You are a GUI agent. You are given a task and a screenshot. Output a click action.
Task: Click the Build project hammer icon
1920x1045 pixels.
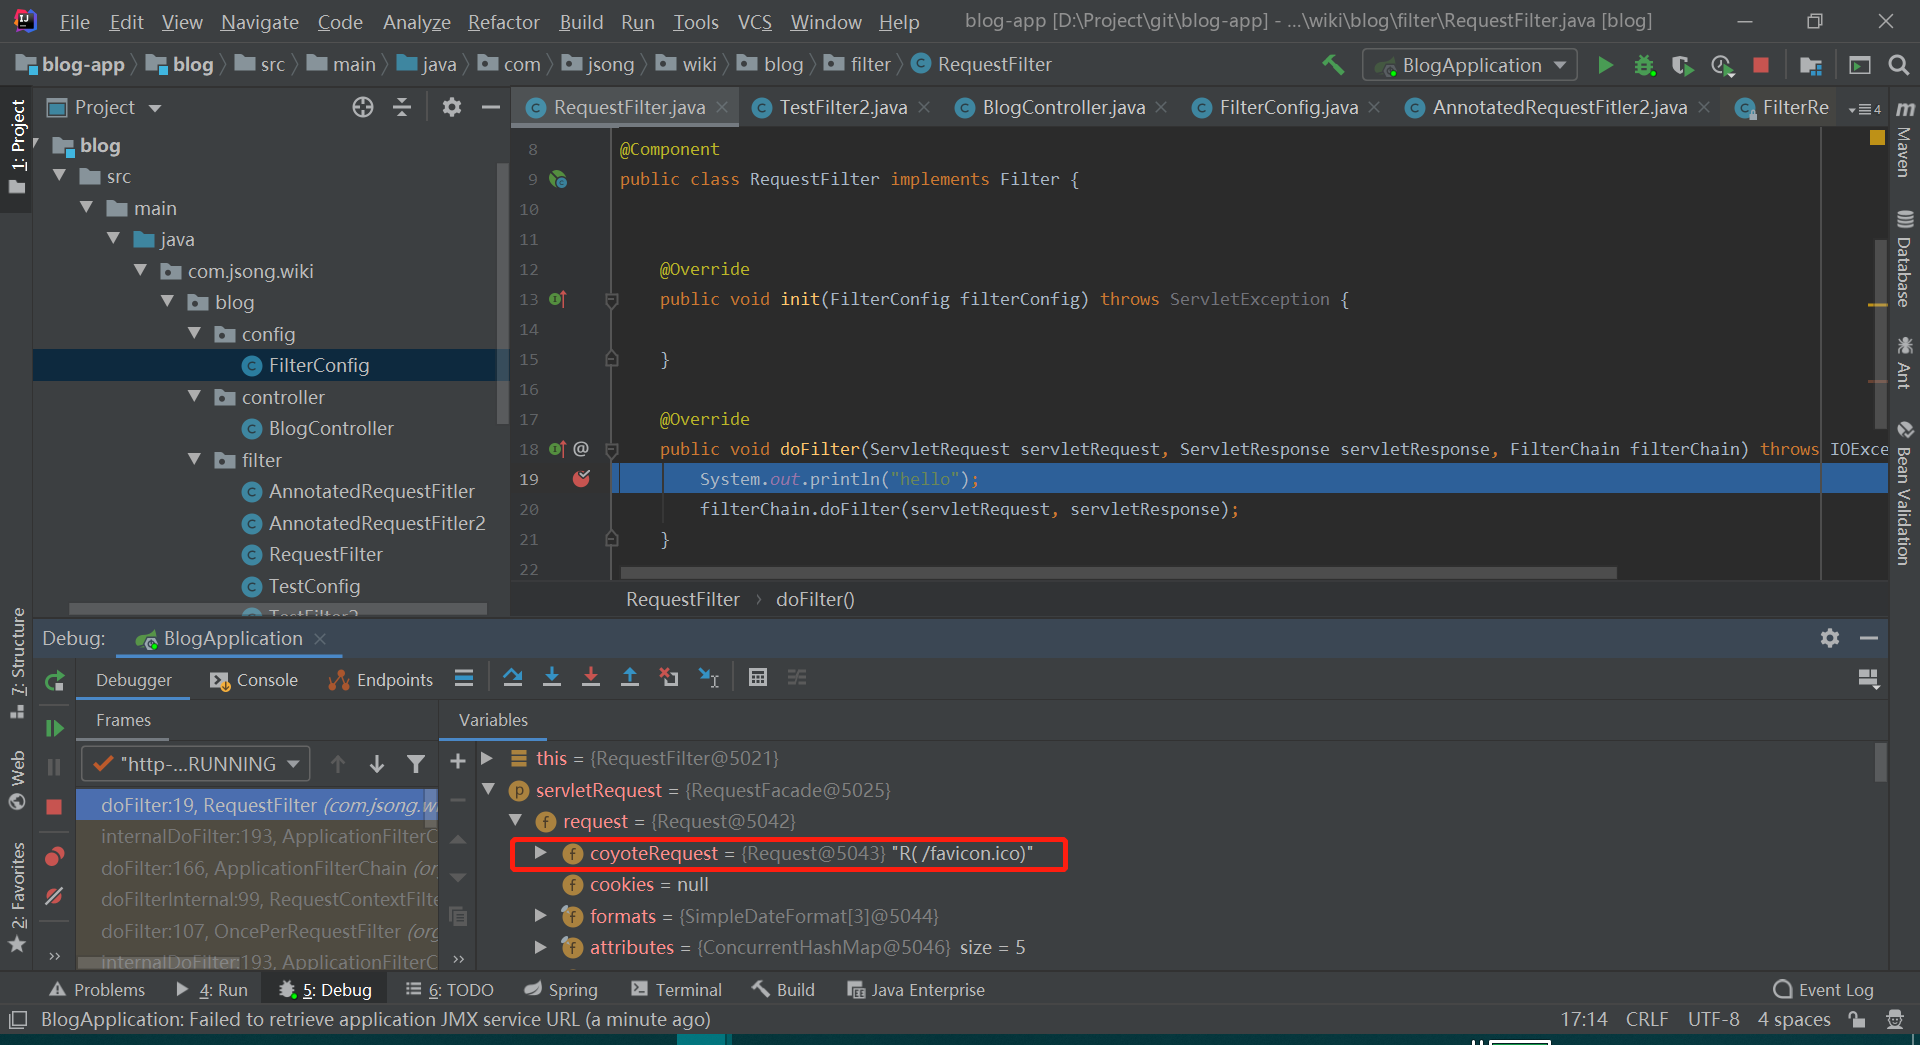coord(1333,65)
